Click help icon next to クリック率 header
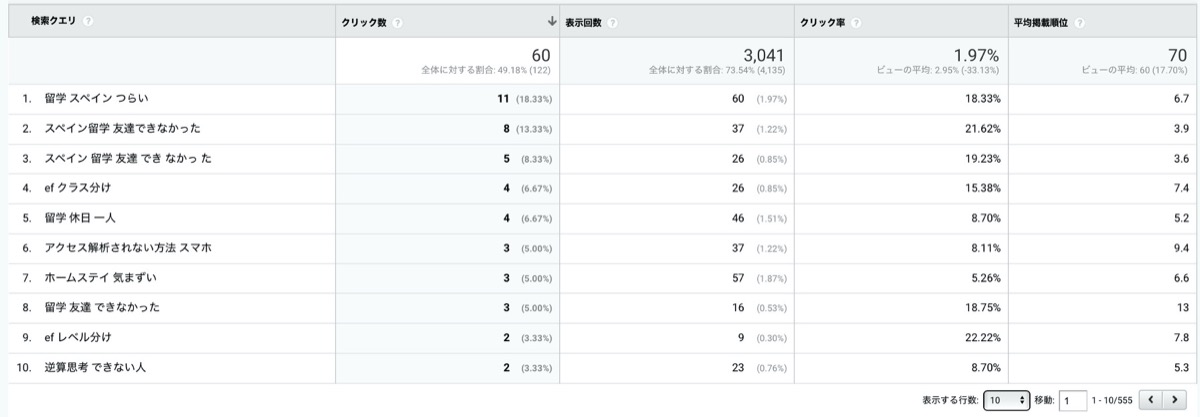Screen dimensions: 1200x417 click(857, 22)
